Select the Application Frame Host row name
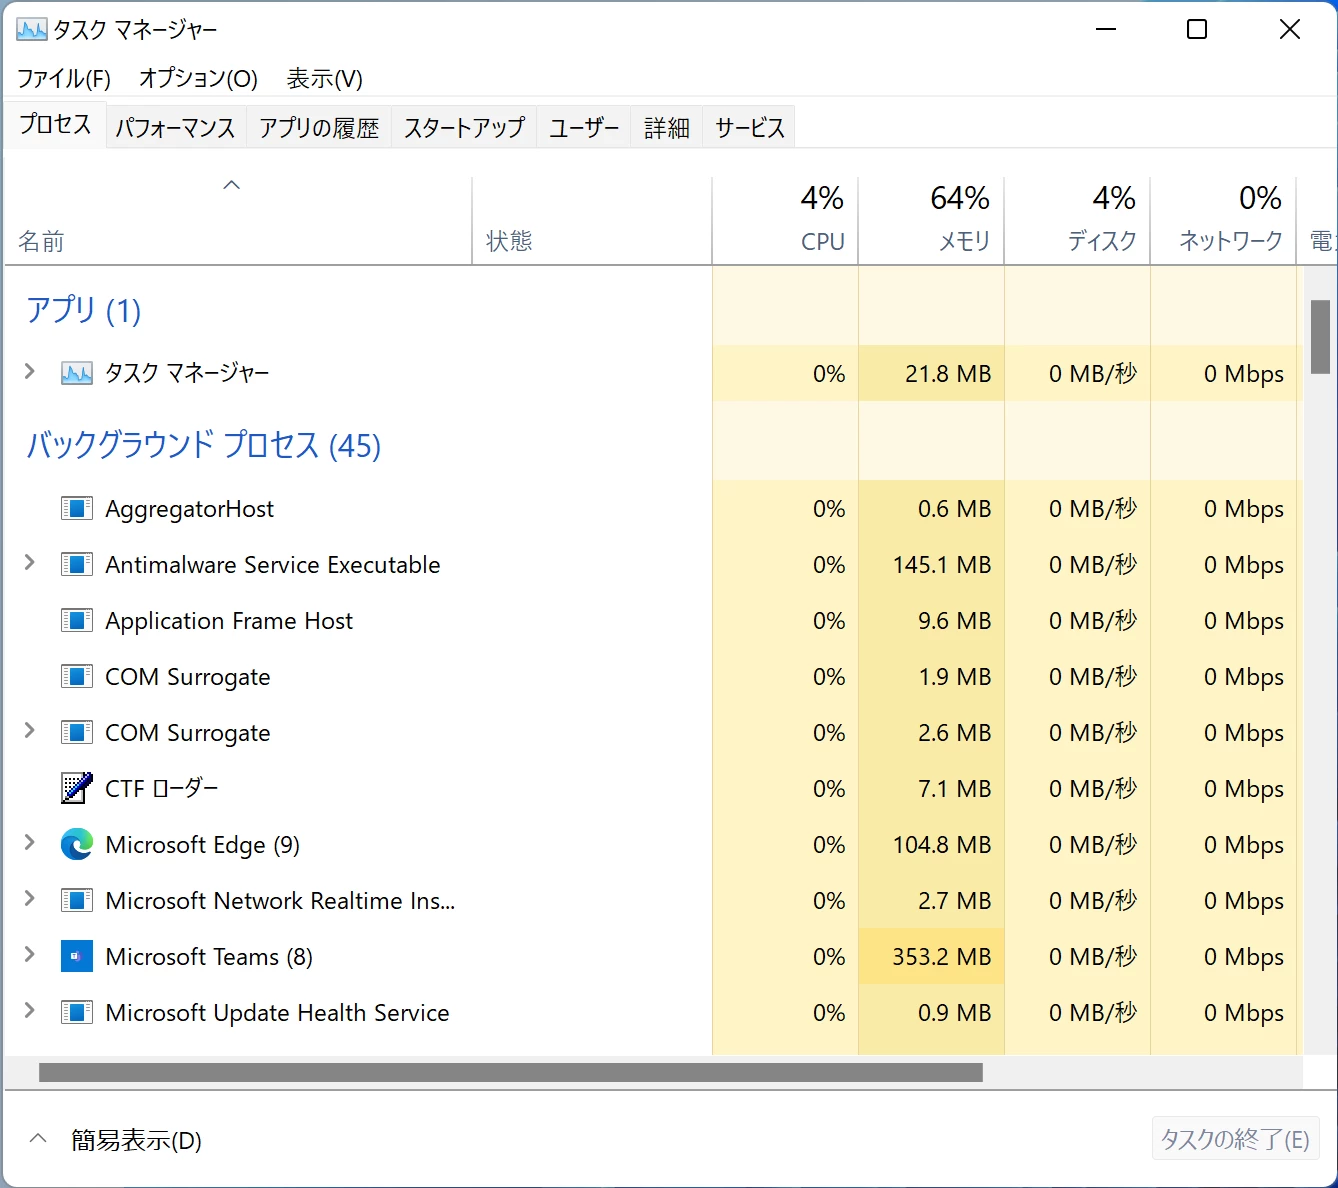Screen dimensions: 1338x1188 [229, 621]
